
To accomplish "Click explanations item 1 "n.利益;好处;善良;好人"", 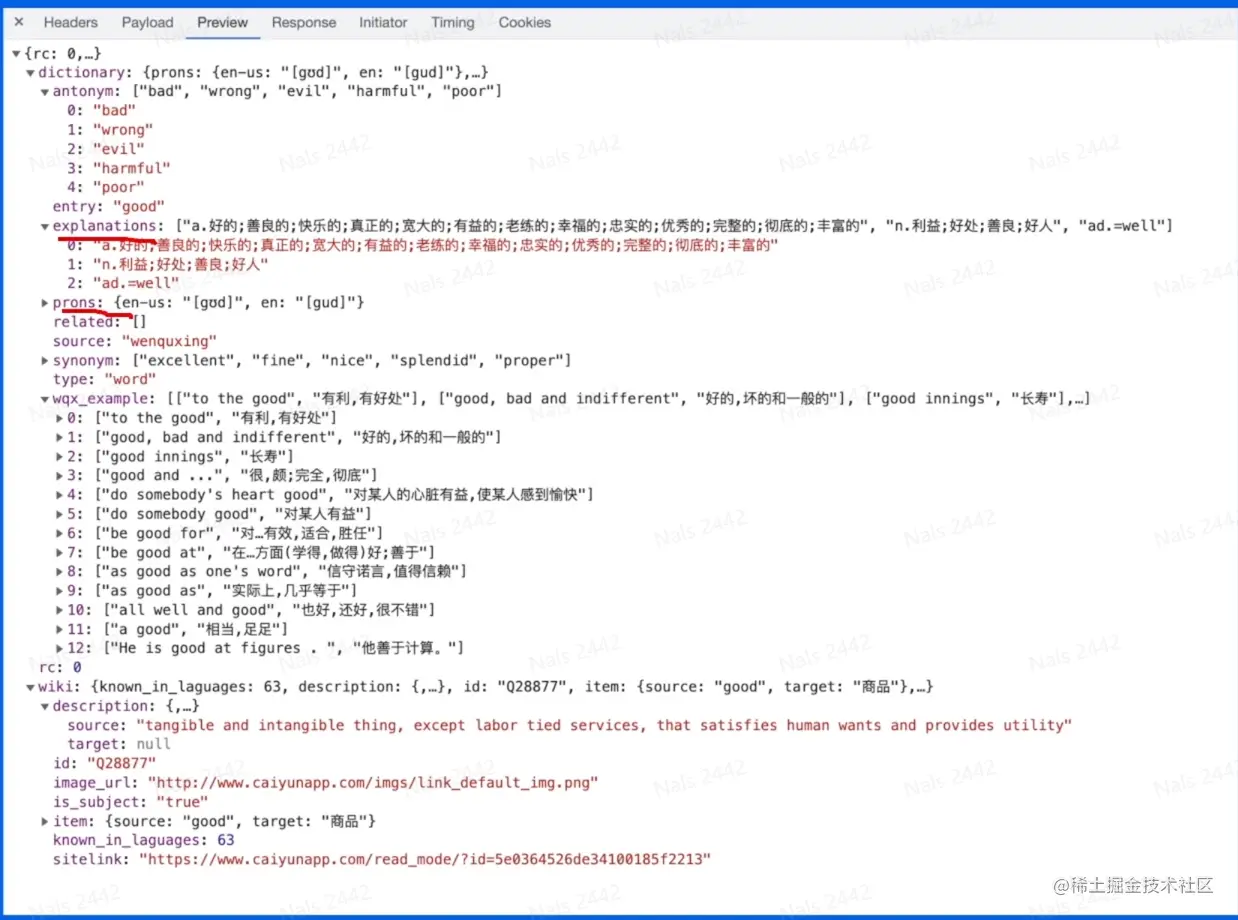I will [180, 264].
